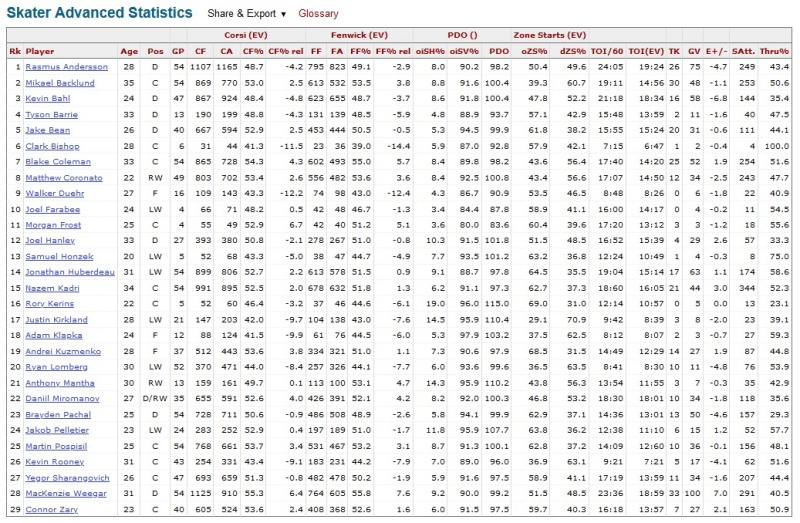Click the Zone Starts (EV) group header
The height and width of the screenshot is (523, 800).
pyautogui.click(x=549, y=35)
